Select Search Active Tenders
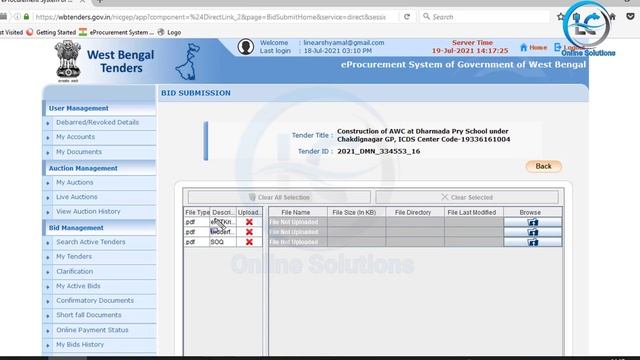 91,242
